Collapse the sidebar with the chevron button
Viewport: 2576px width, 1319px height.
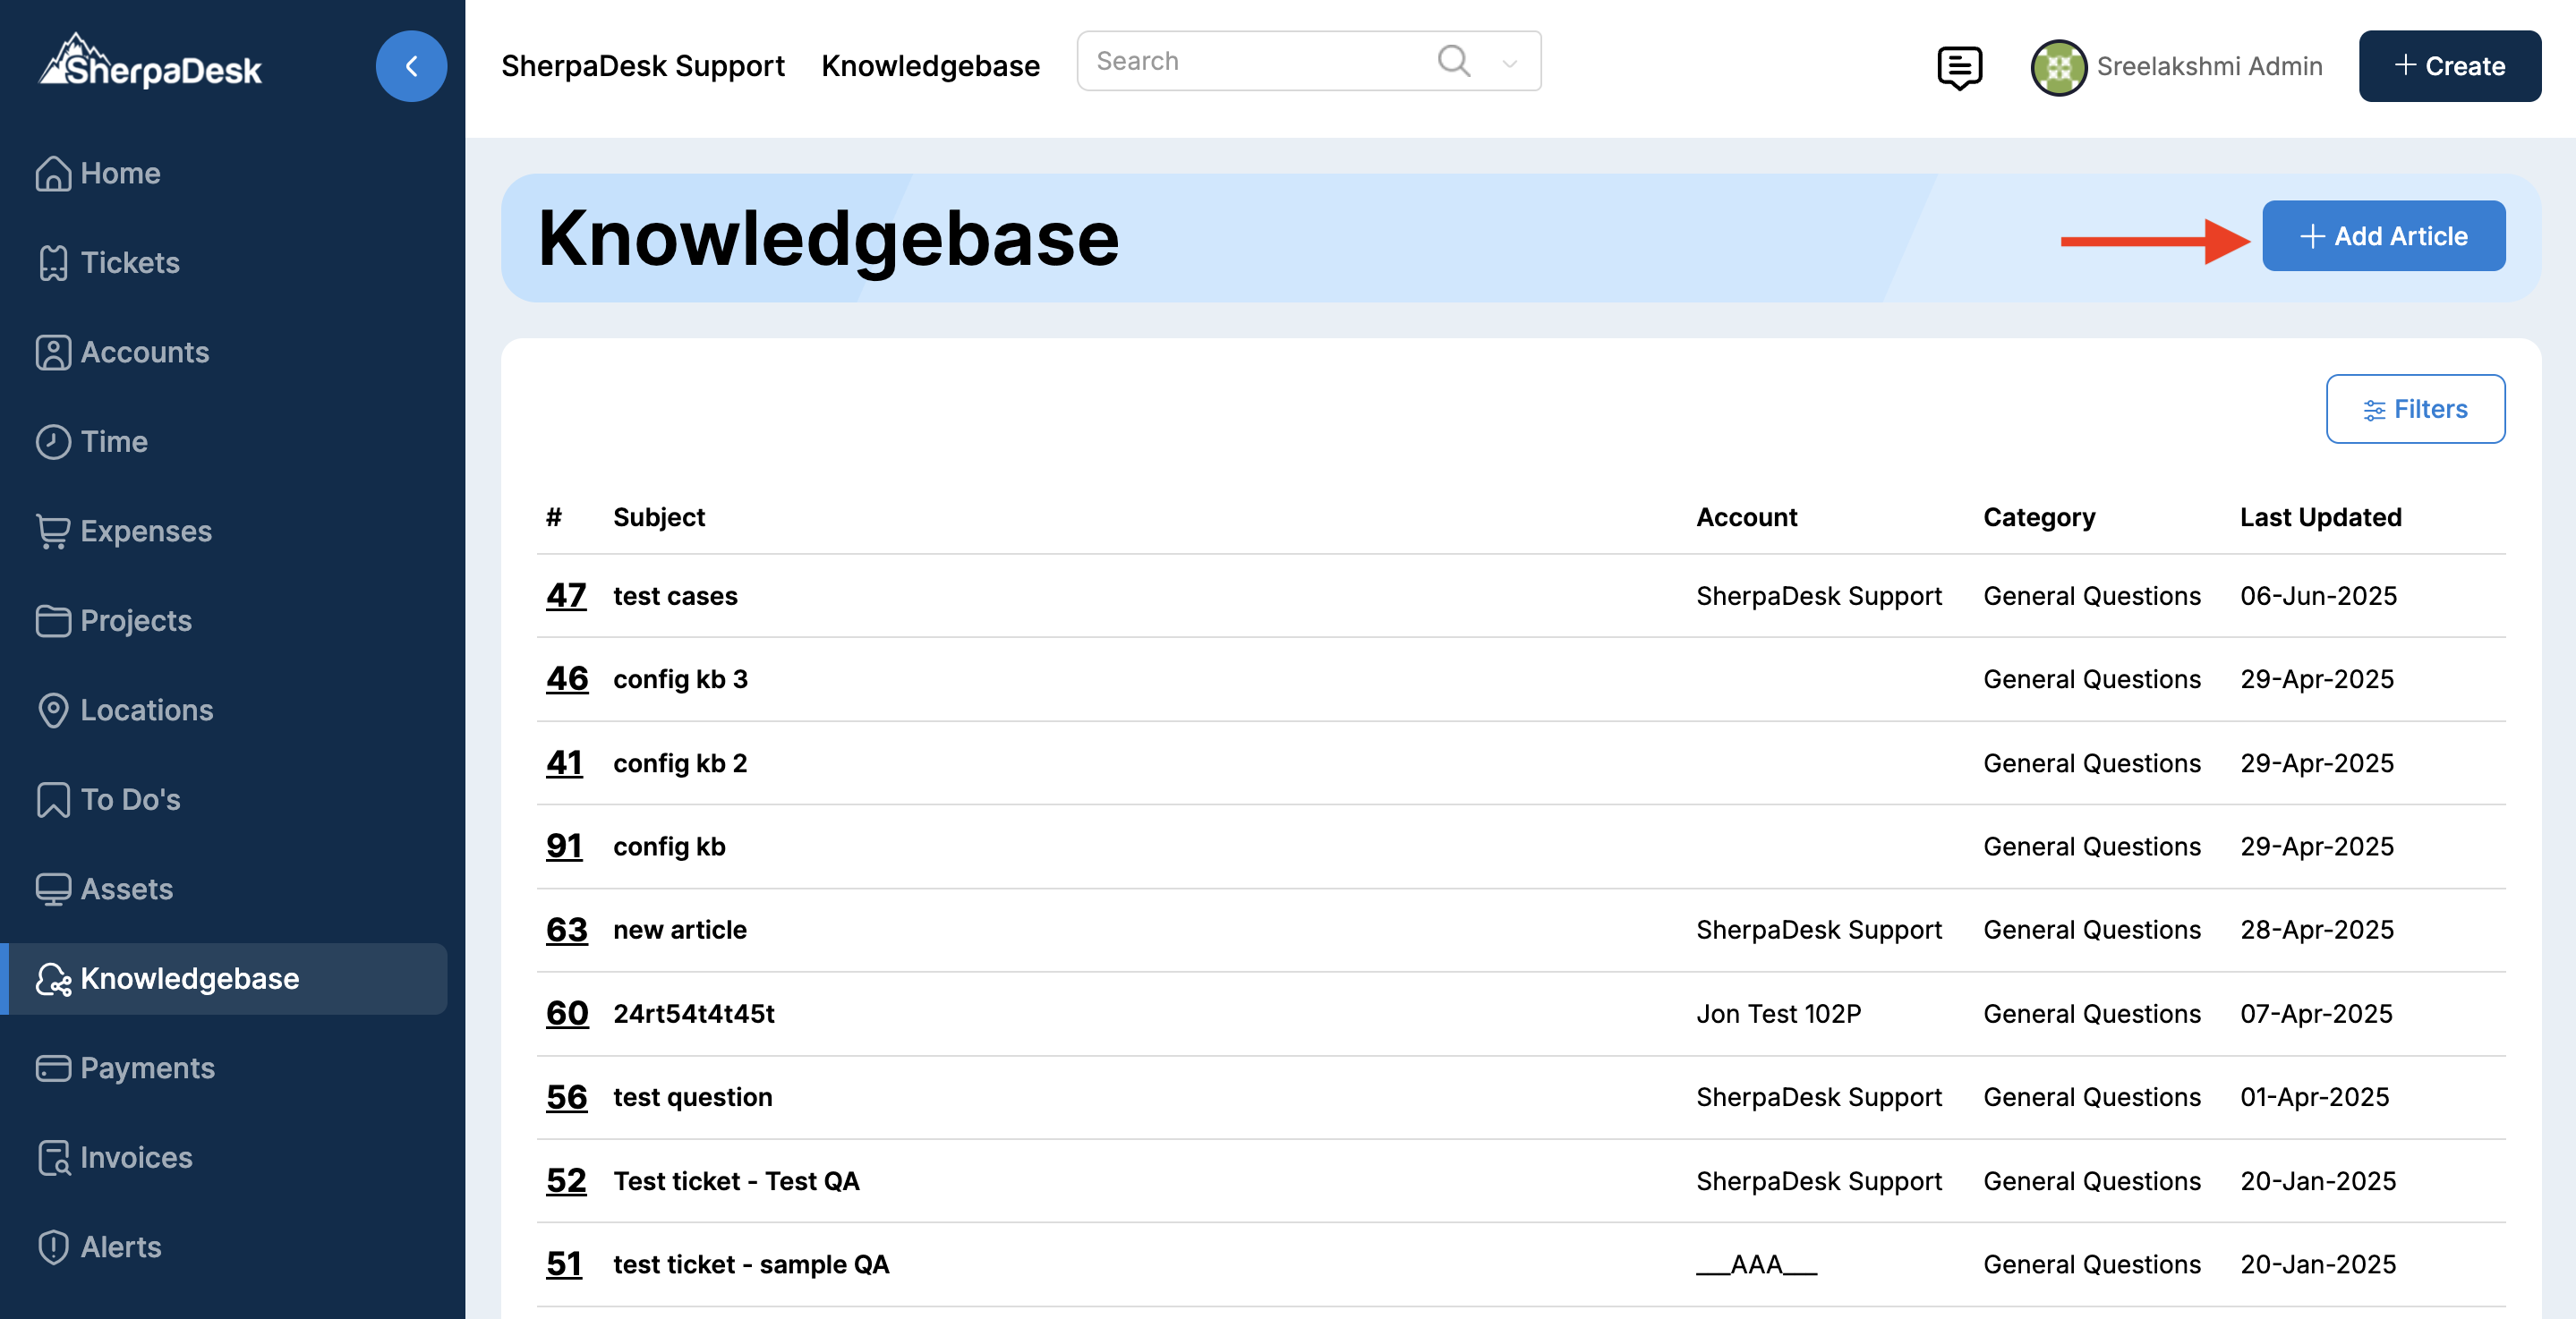pos(411,66)
